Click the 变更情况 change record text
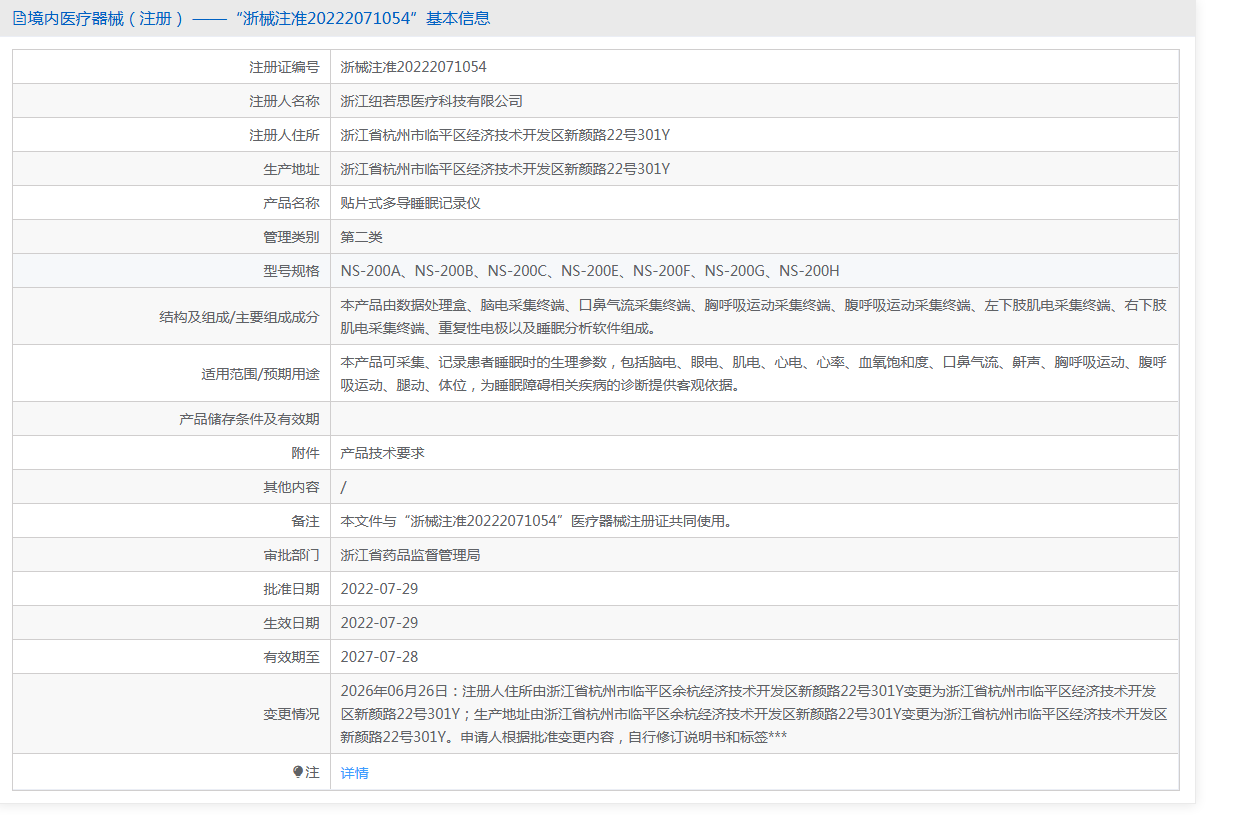 pyautogui.click(x=754, y=714)
